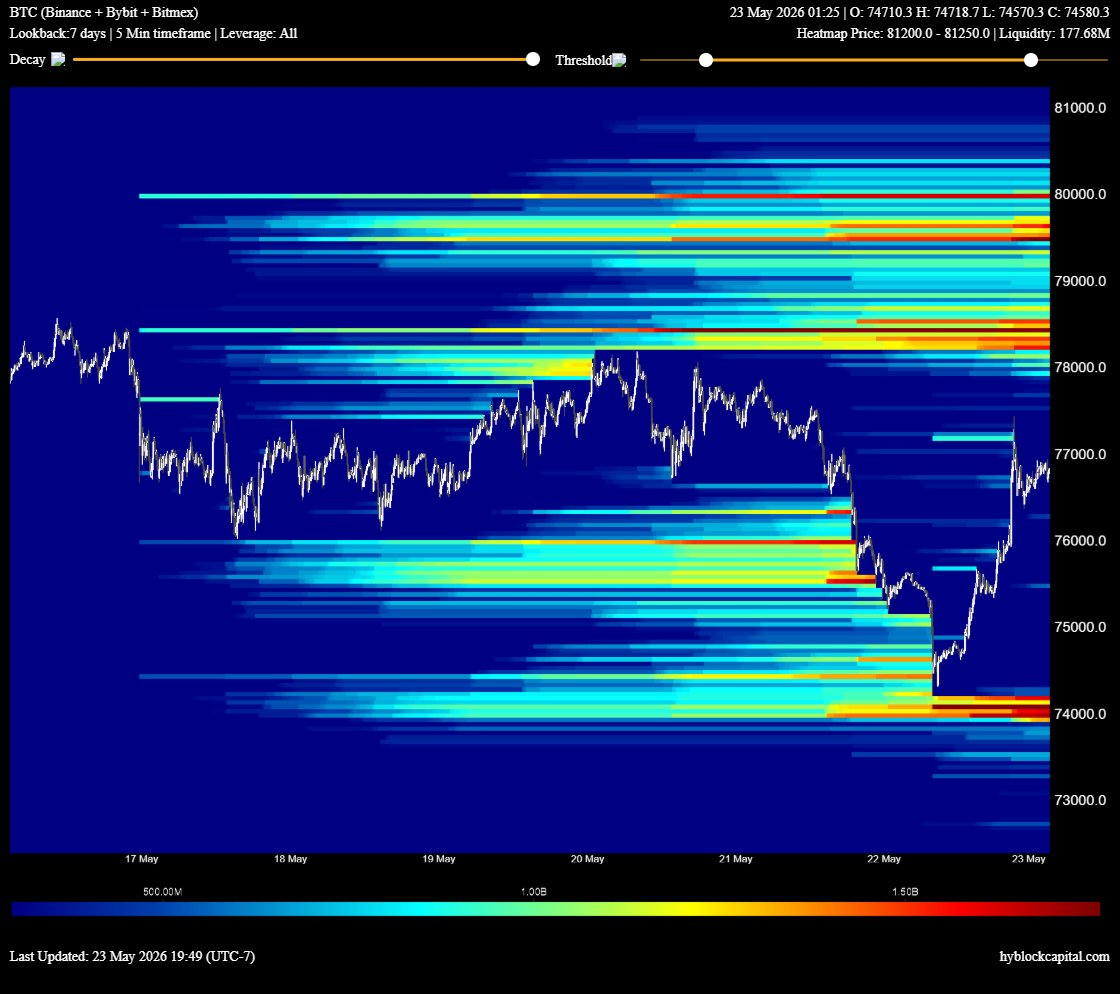Click the 1.00B color scale label
The width and height of the screenshot is (1120, 994).
[534, 892]
